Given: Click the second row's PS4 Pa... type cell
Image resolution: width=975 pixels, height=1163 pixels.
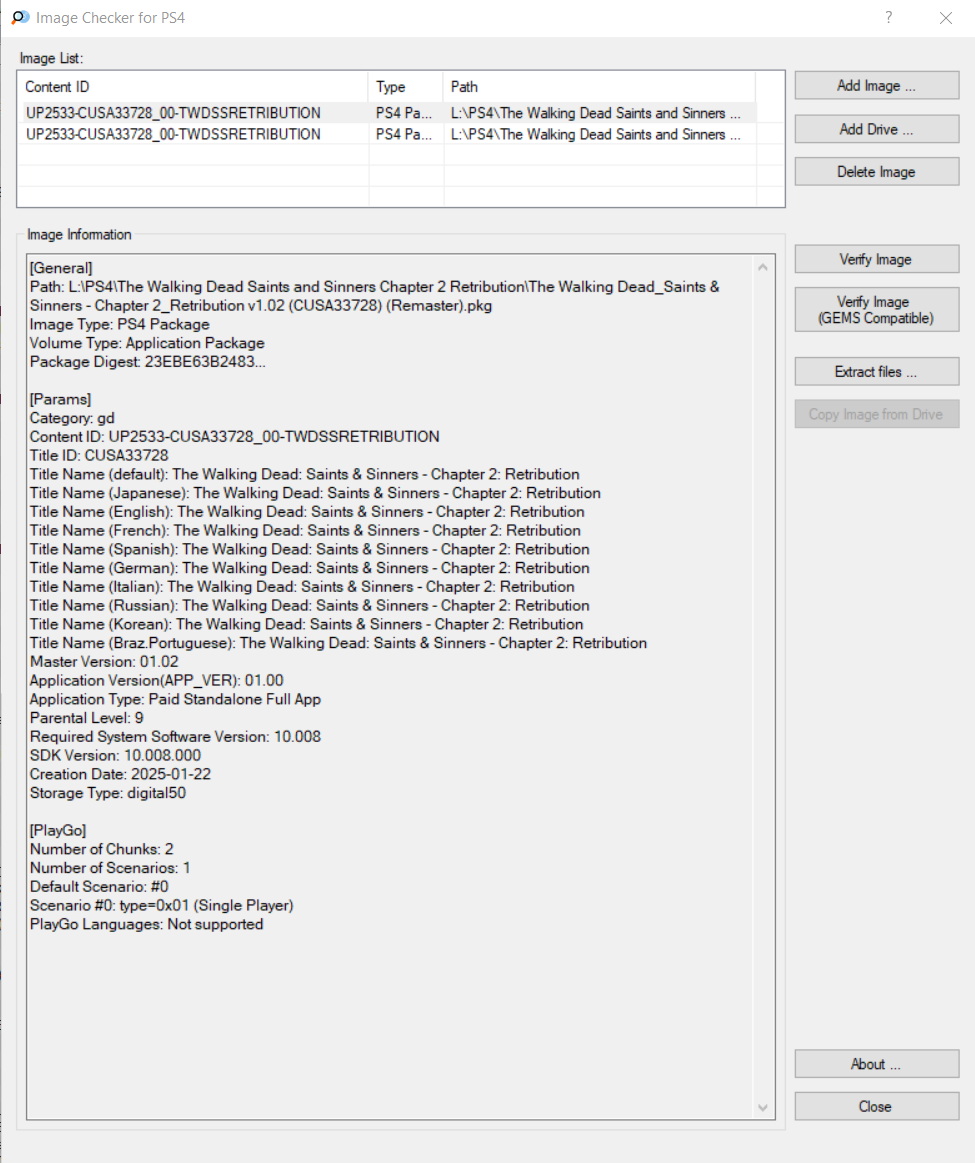Looking at the screenshot, I should click(x=404, y=134).
